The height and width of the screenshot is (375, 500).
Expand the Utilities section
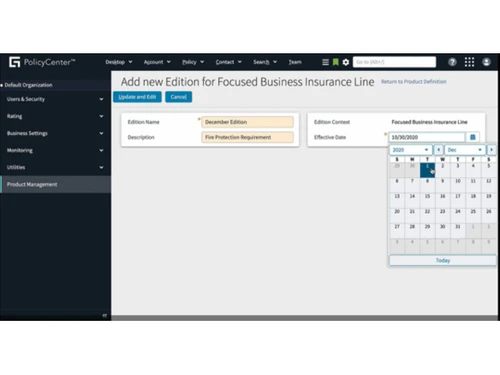[x=55, y=167]
